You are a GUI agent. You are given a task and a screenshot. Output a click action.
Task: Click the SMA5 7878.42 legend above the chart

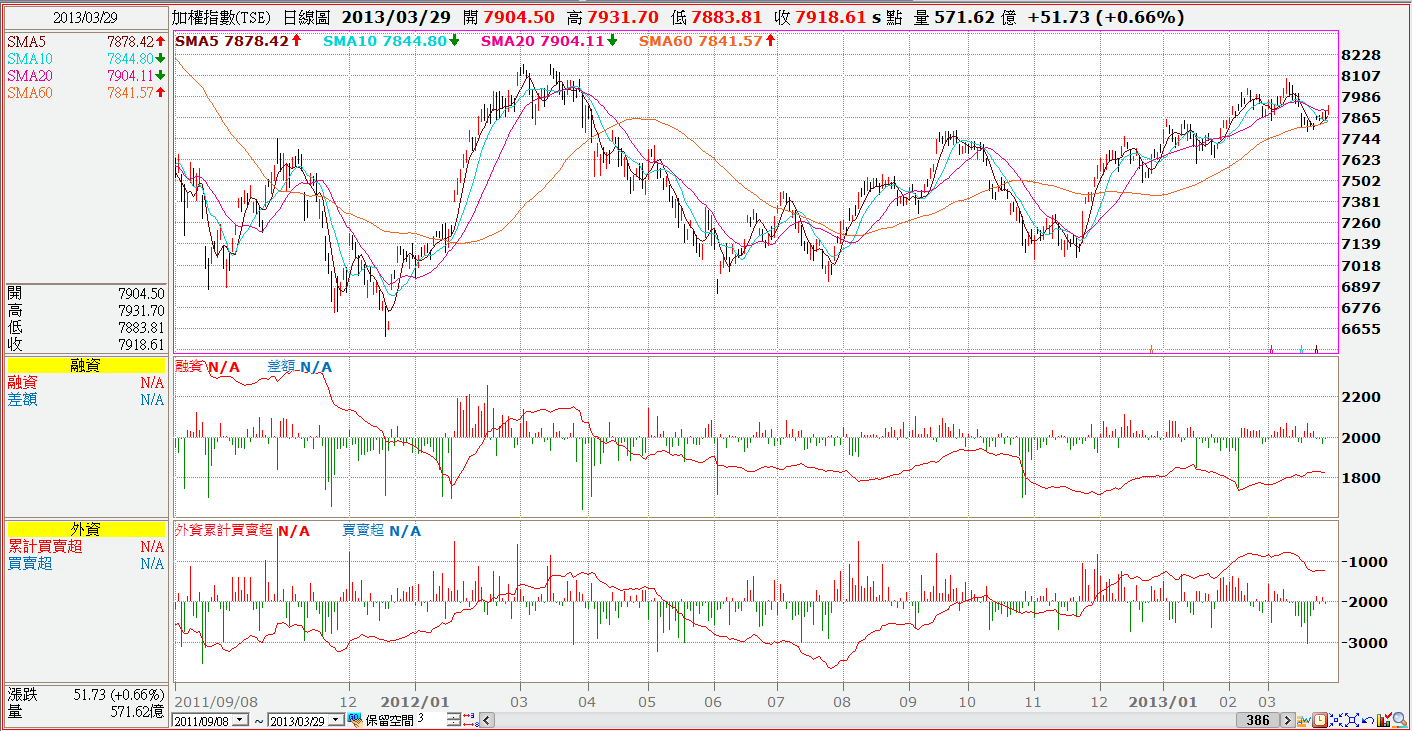pos(238,41)
